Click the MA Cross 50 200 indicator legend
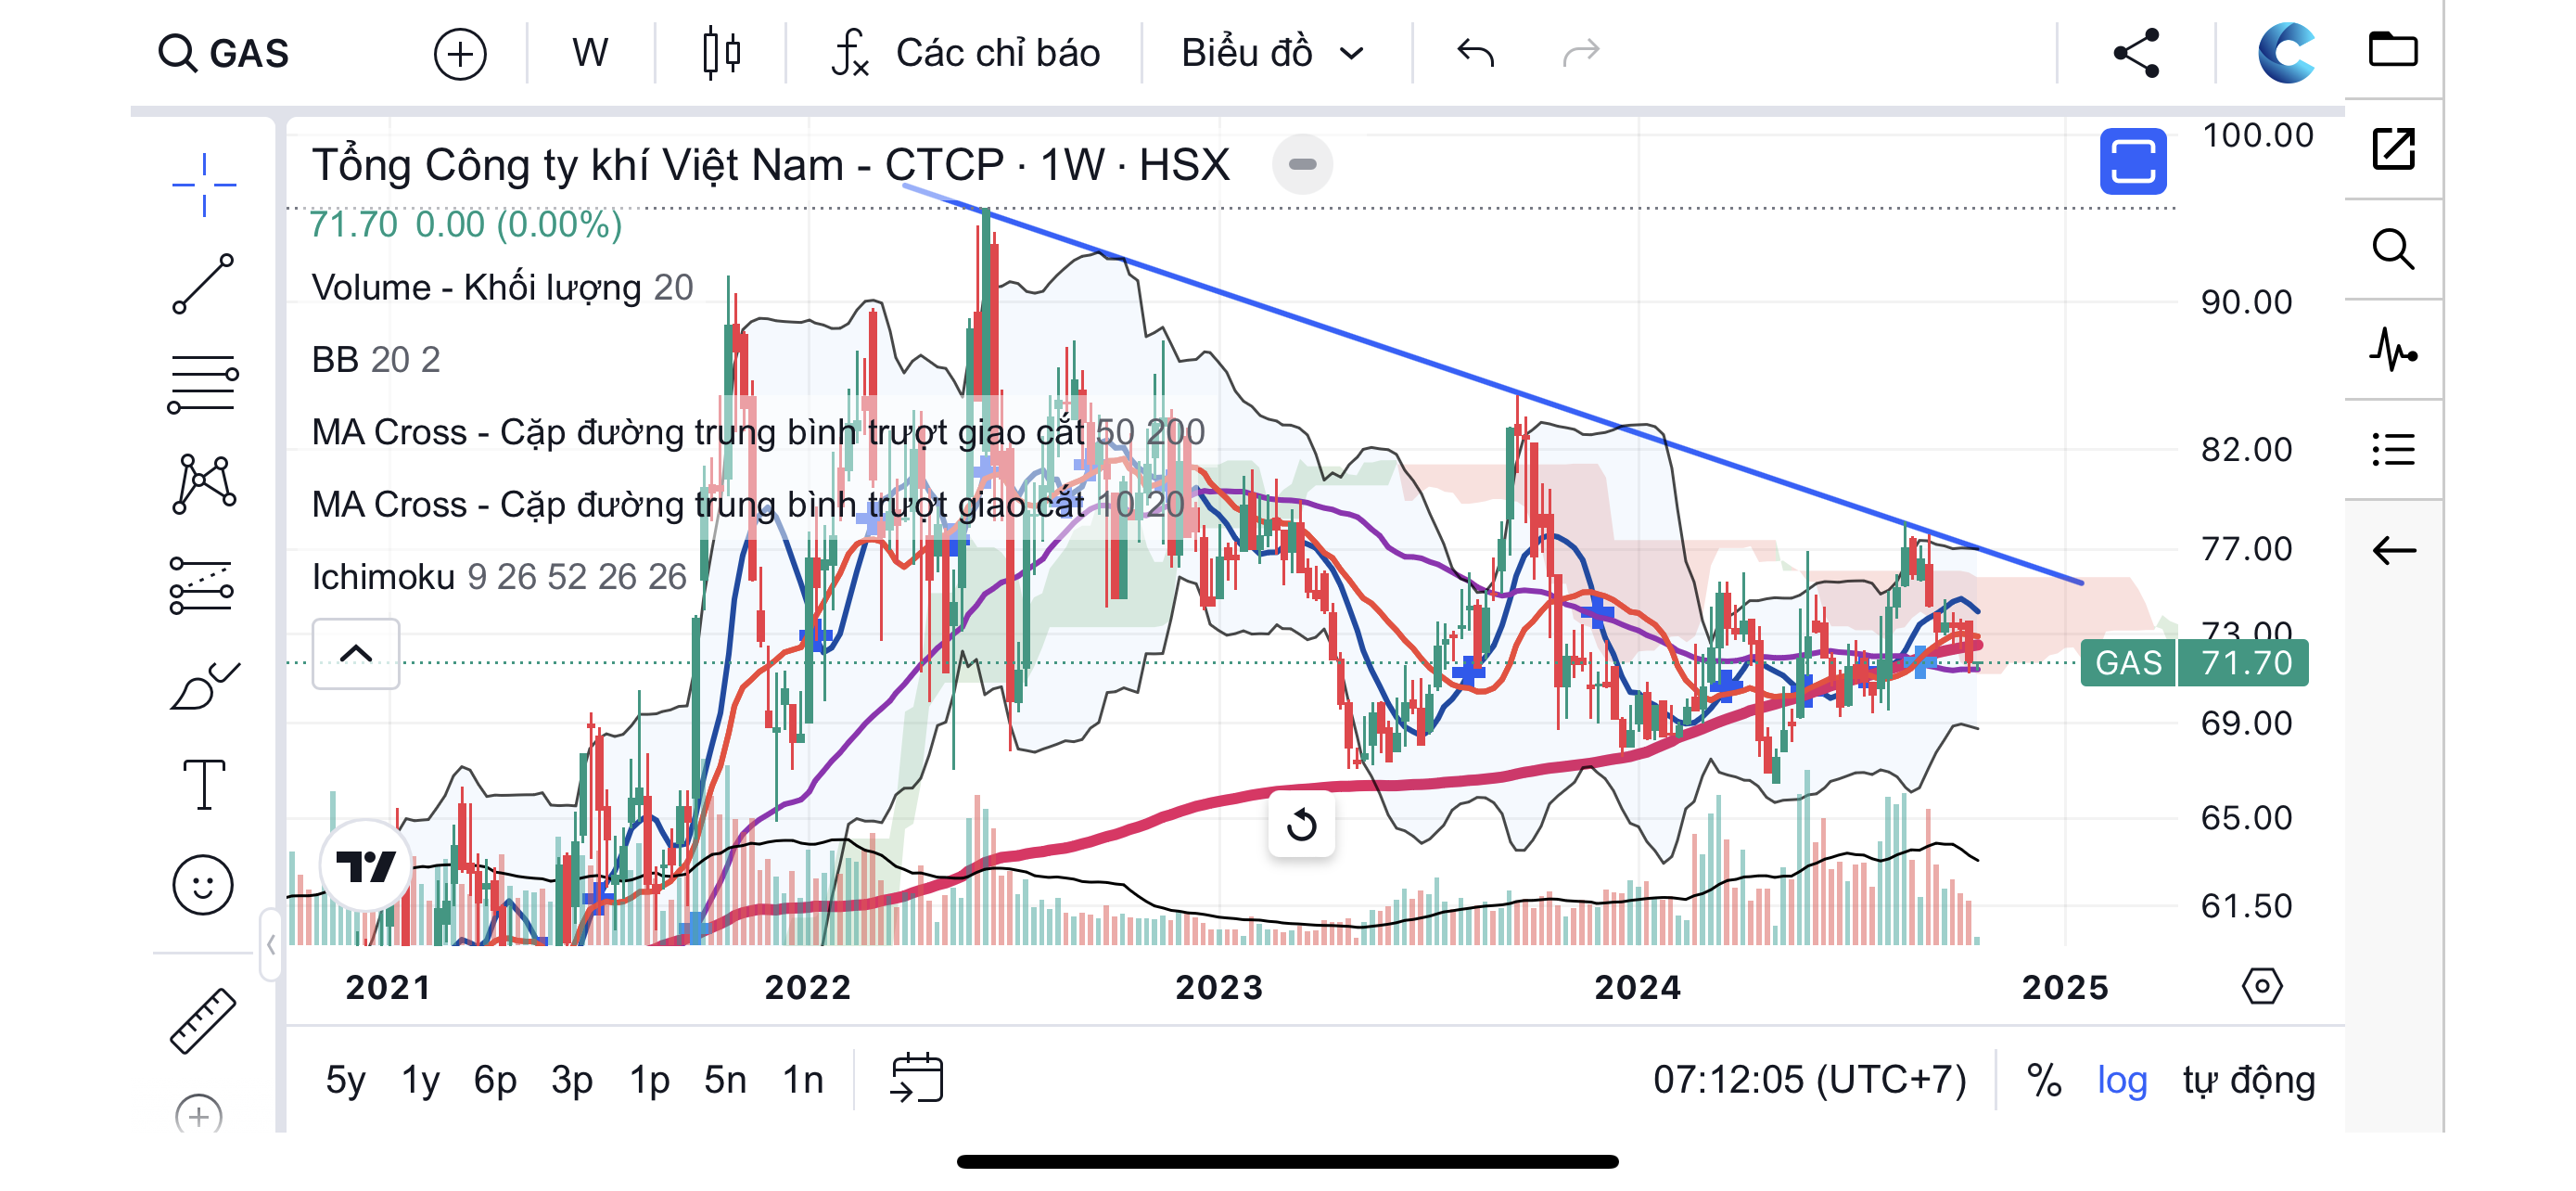 pos(758,432)
